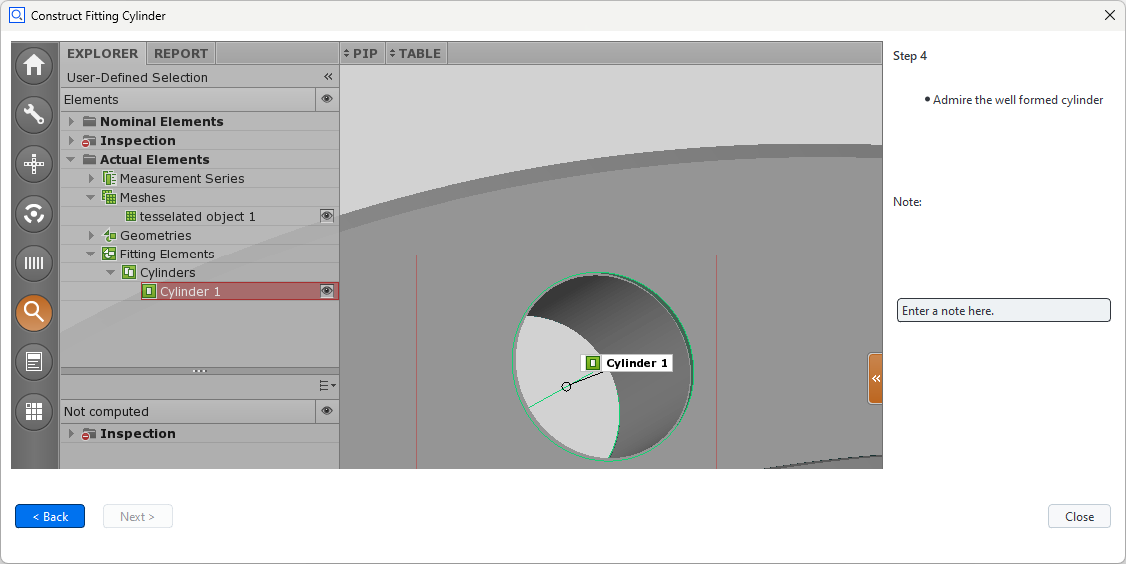1126x564 pixels.
Task: Expand the Measurement Series node
Action: [x=91, y=179]
